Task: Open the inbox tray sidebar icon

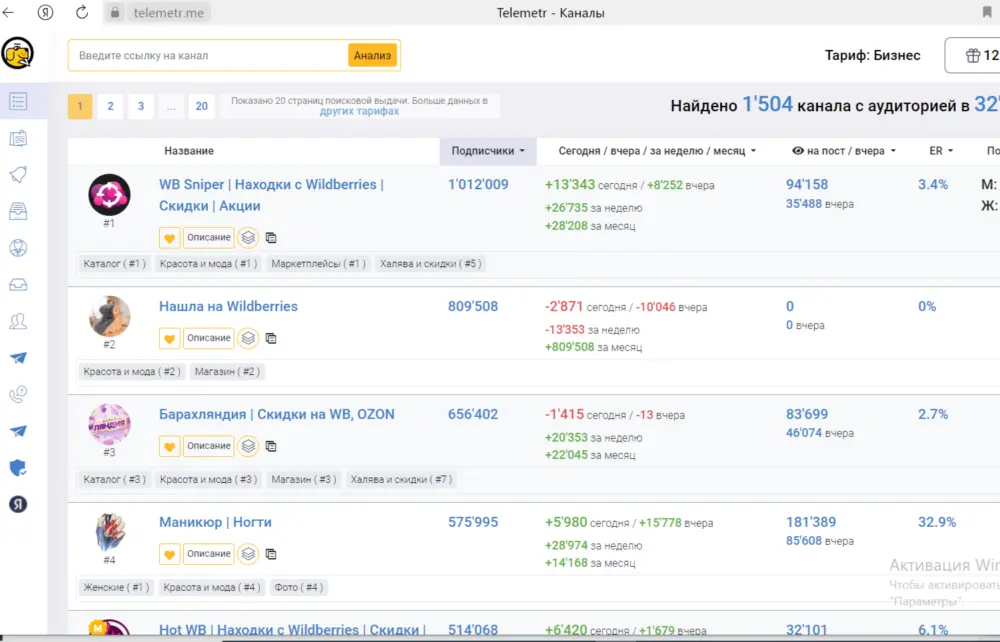Action: [x=18, y=284]
